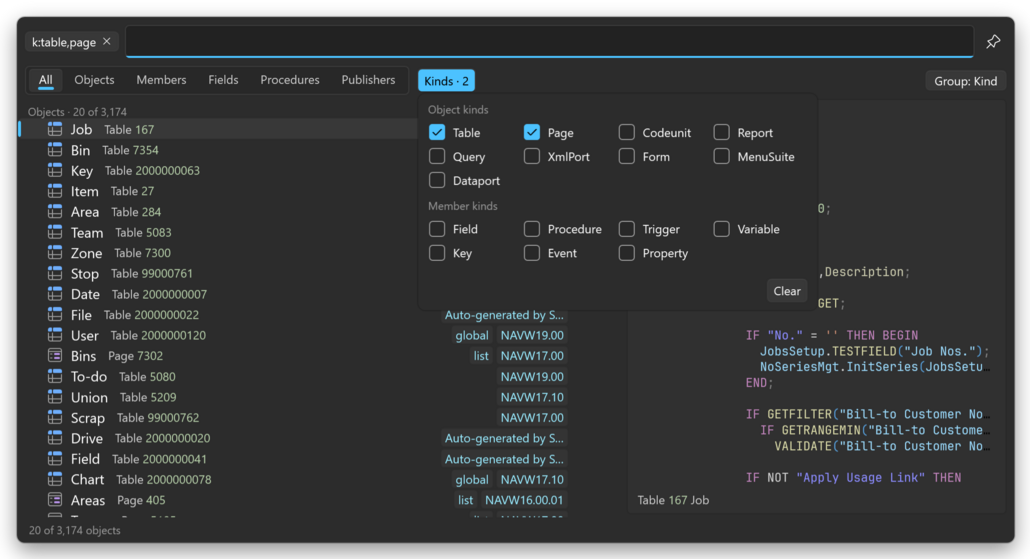Click the list tag on the Bins row

click(481, 356)
